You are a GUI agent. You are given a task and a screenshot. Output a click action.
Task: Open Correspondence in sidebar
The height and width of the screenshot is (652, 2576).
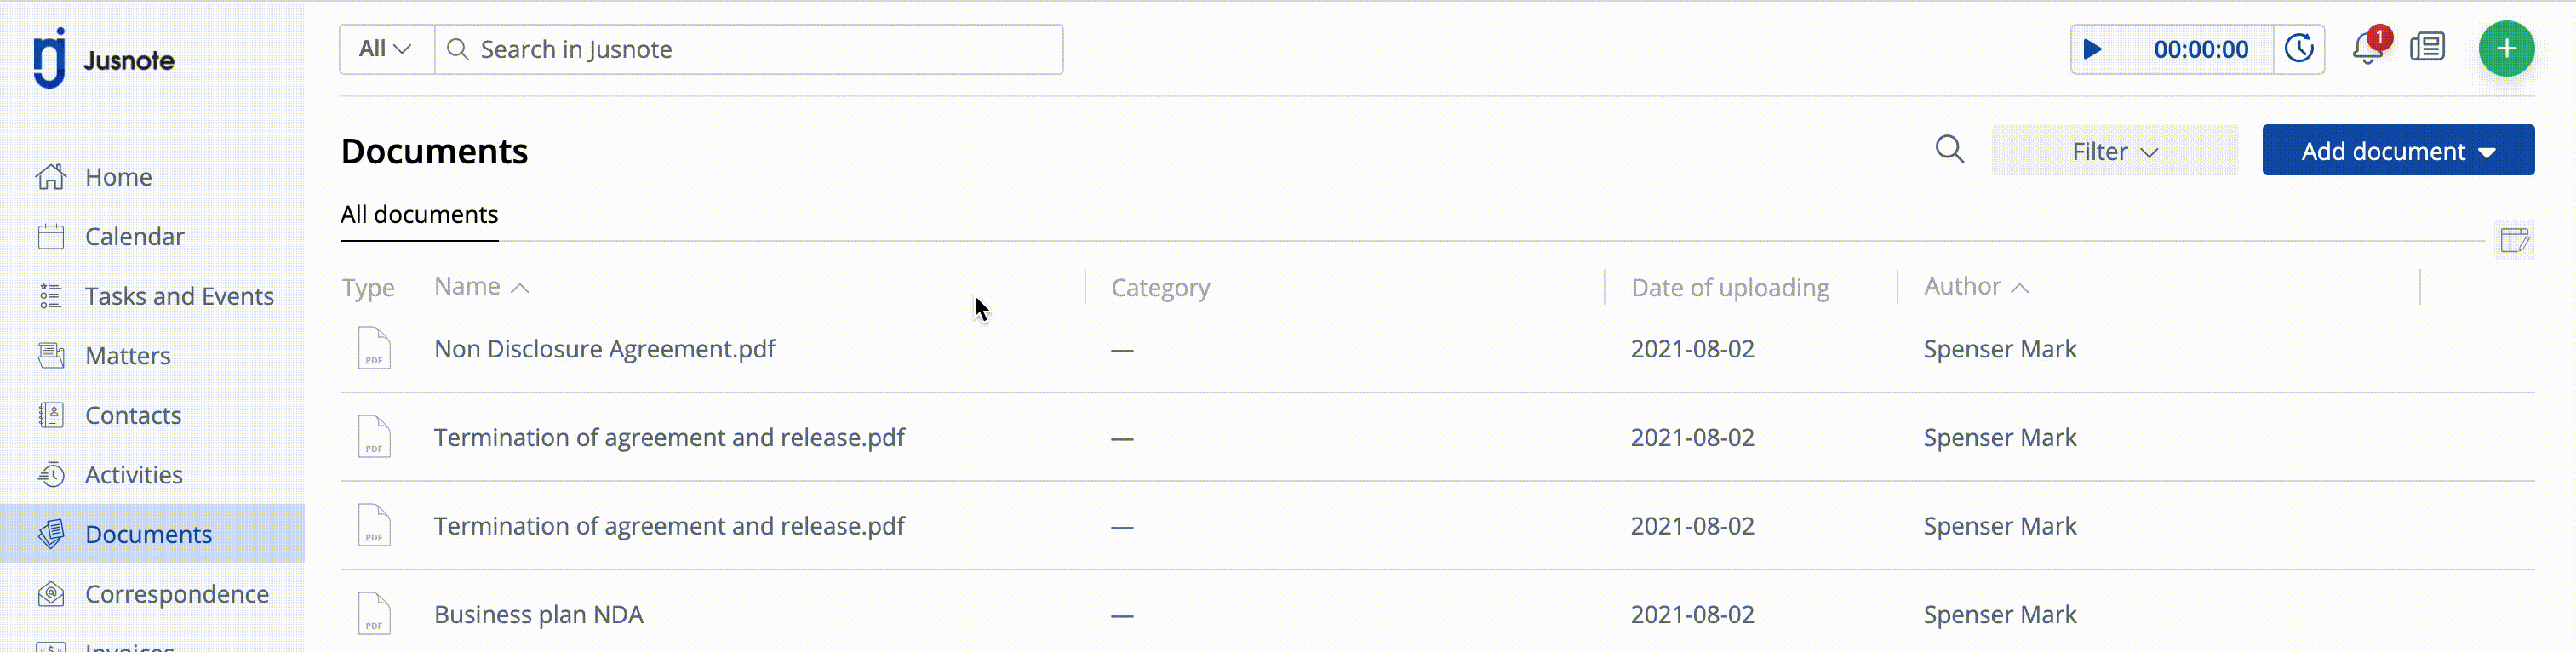click(176, 594)
